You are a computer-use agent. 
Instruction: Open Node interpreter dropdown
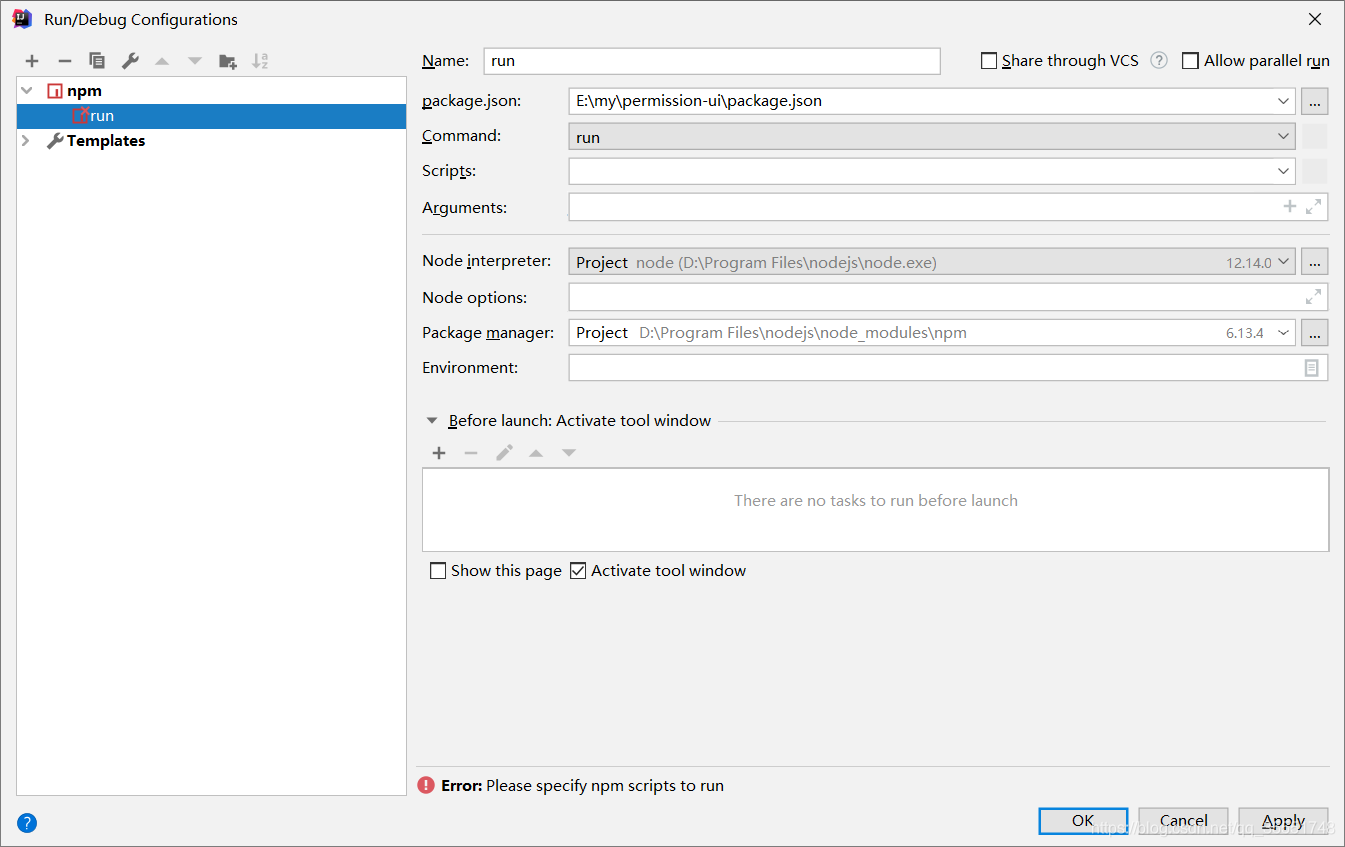click(1284, 262)
